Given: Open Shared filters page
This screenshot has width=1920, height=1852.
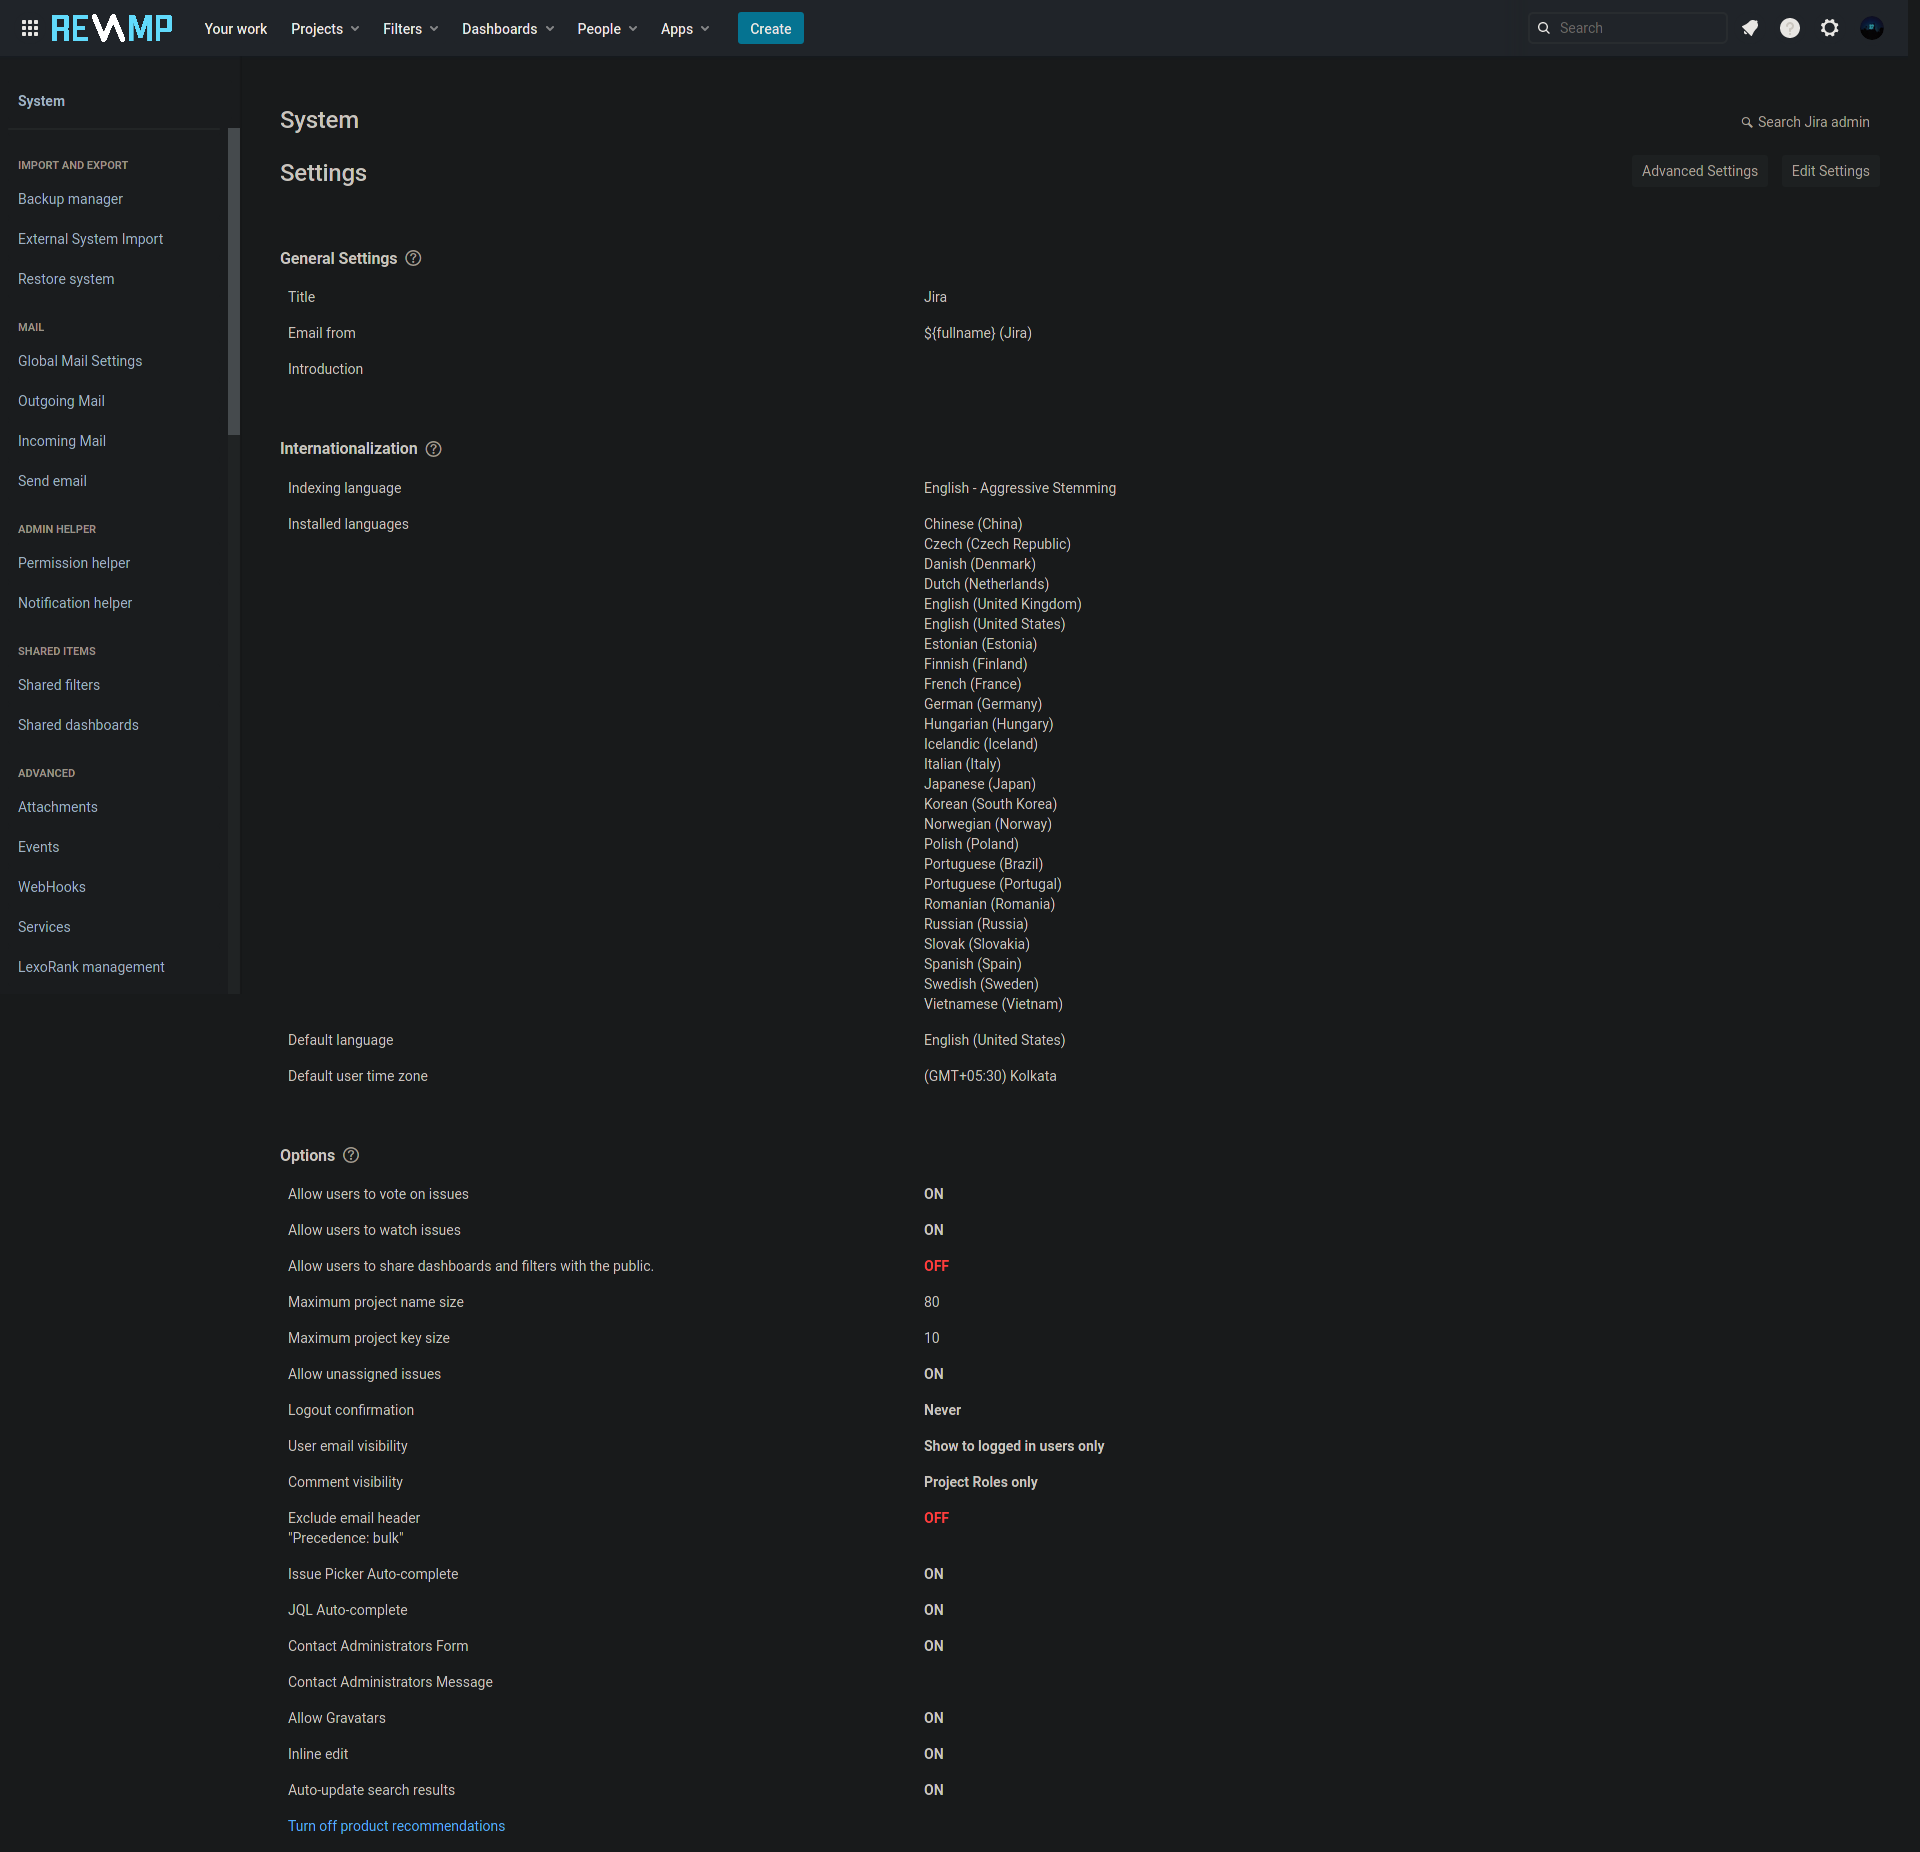Looking at the screenshot, I should pos(59,685).
